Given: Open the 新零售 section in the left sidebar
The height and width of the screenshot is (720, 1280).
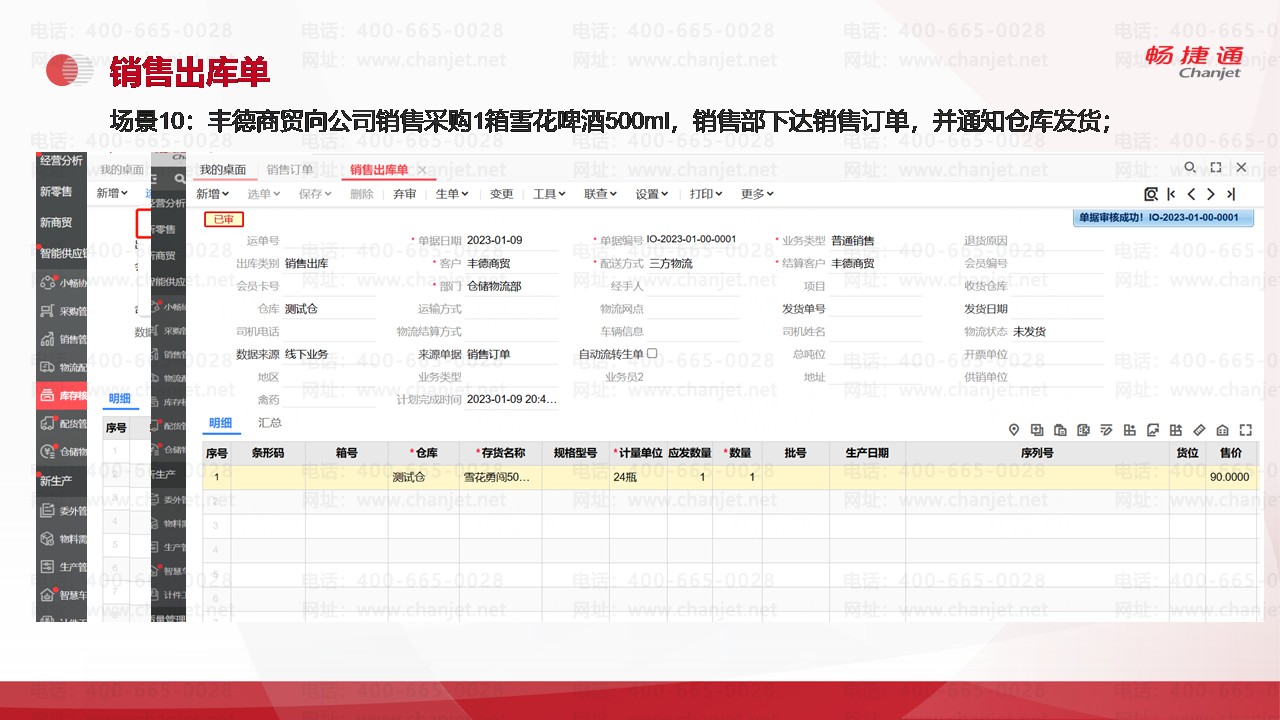Looking at the screenshot, I should [x=56, y=192].
